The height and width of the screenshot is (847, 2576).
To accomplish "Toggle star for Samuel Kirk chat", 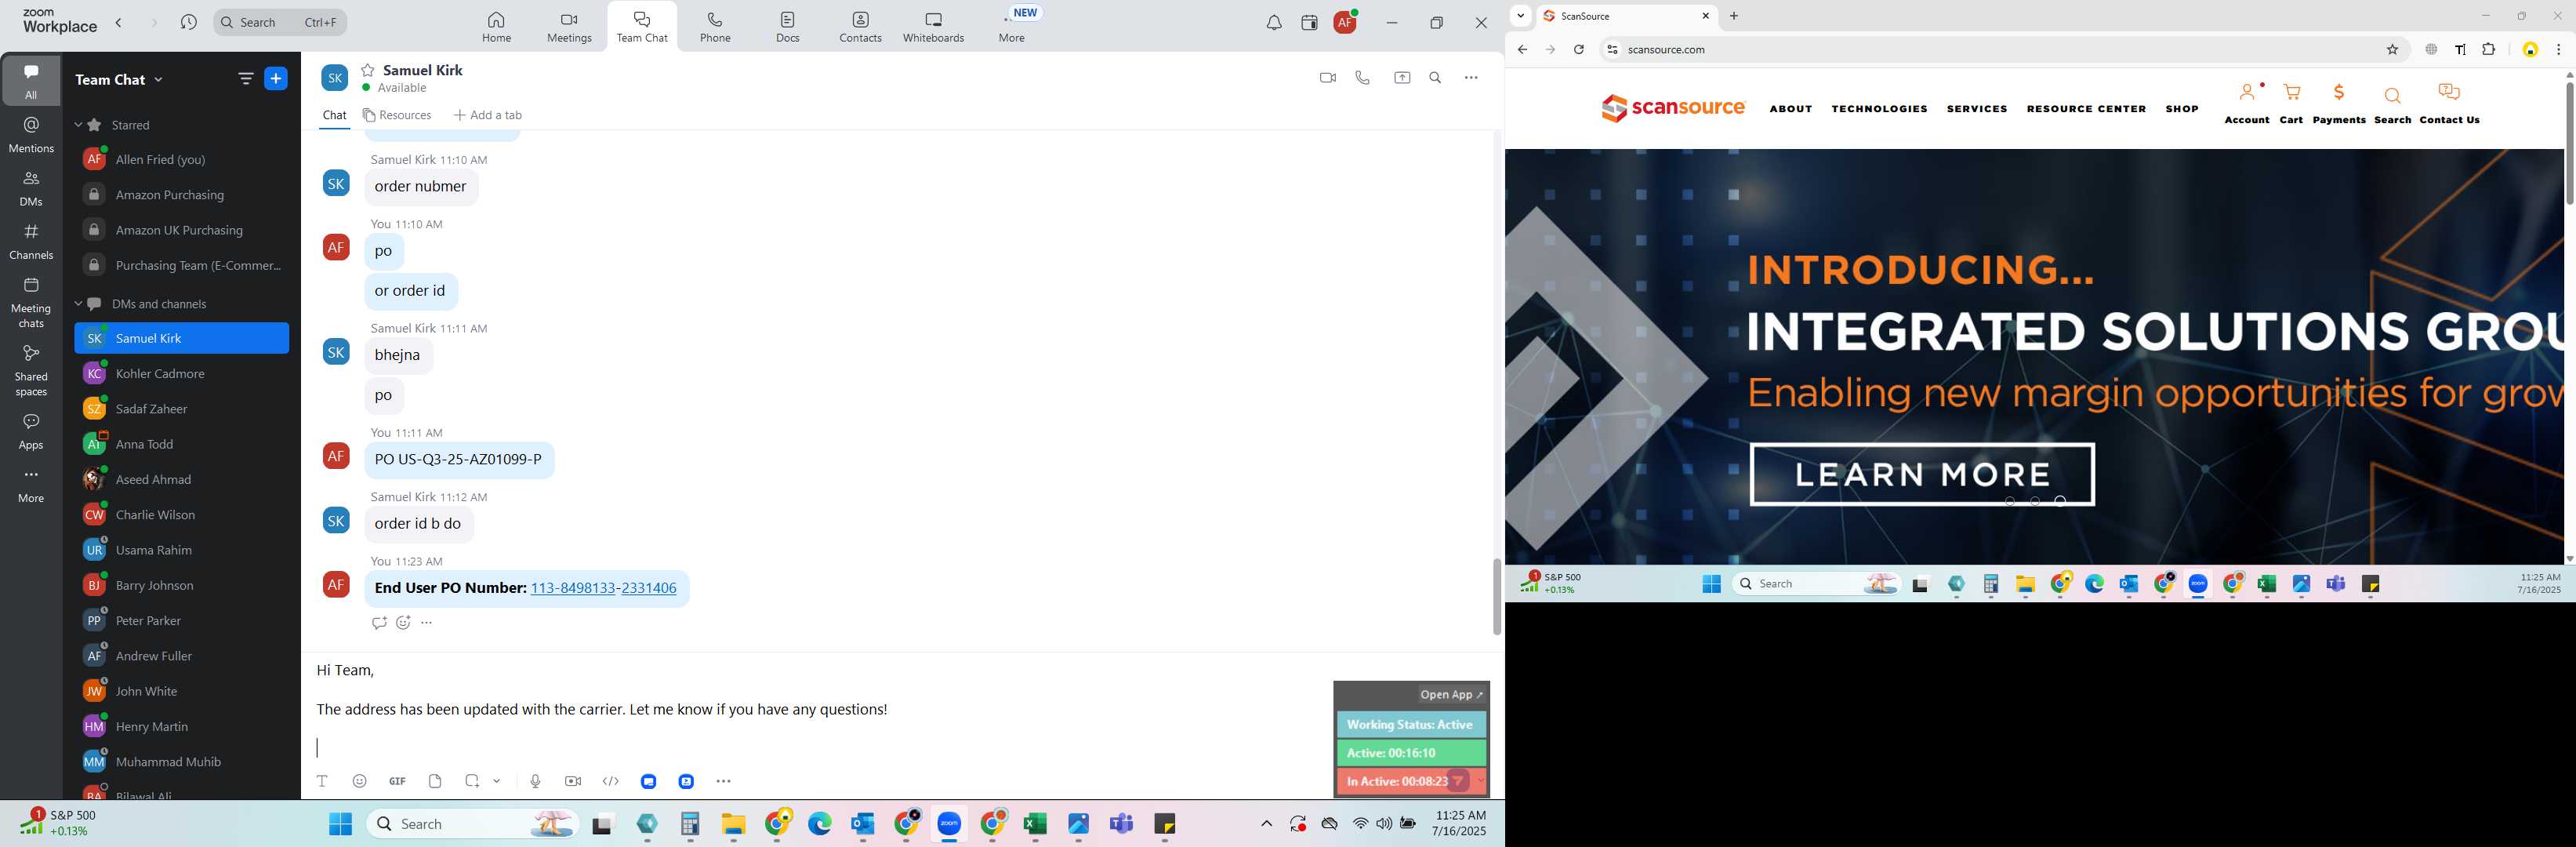I will (368, 70).
